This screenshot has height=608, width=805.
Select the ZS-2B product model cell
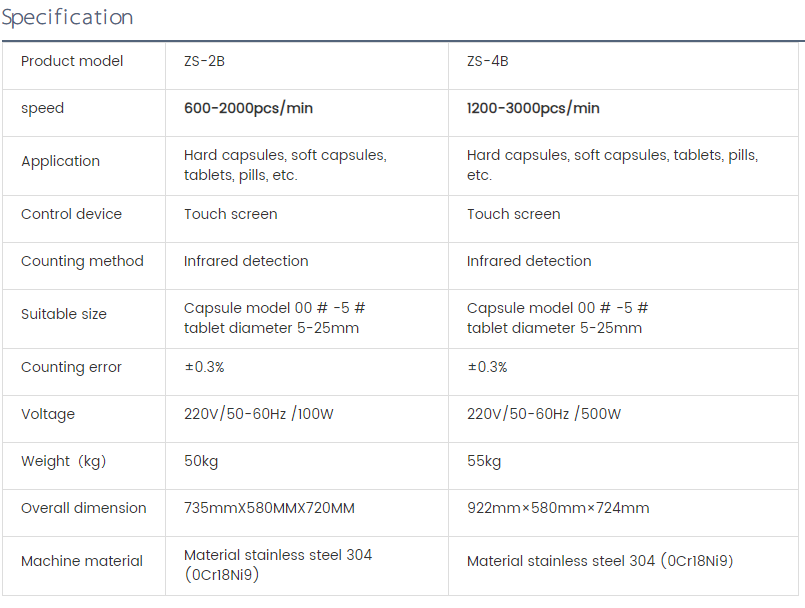204,61
